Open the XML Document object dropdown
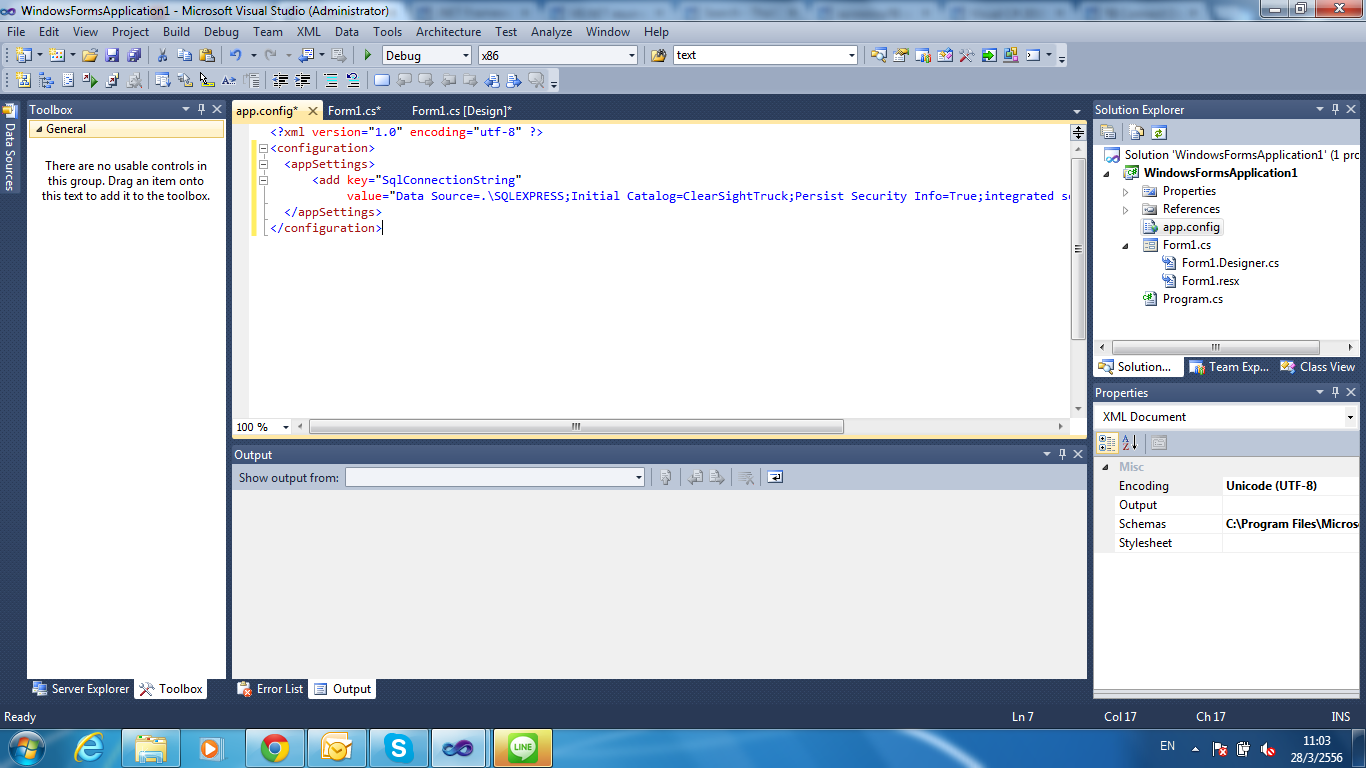Viewport: 1366px width, 768px height. pyautogui.click(x=1350, y=417)
